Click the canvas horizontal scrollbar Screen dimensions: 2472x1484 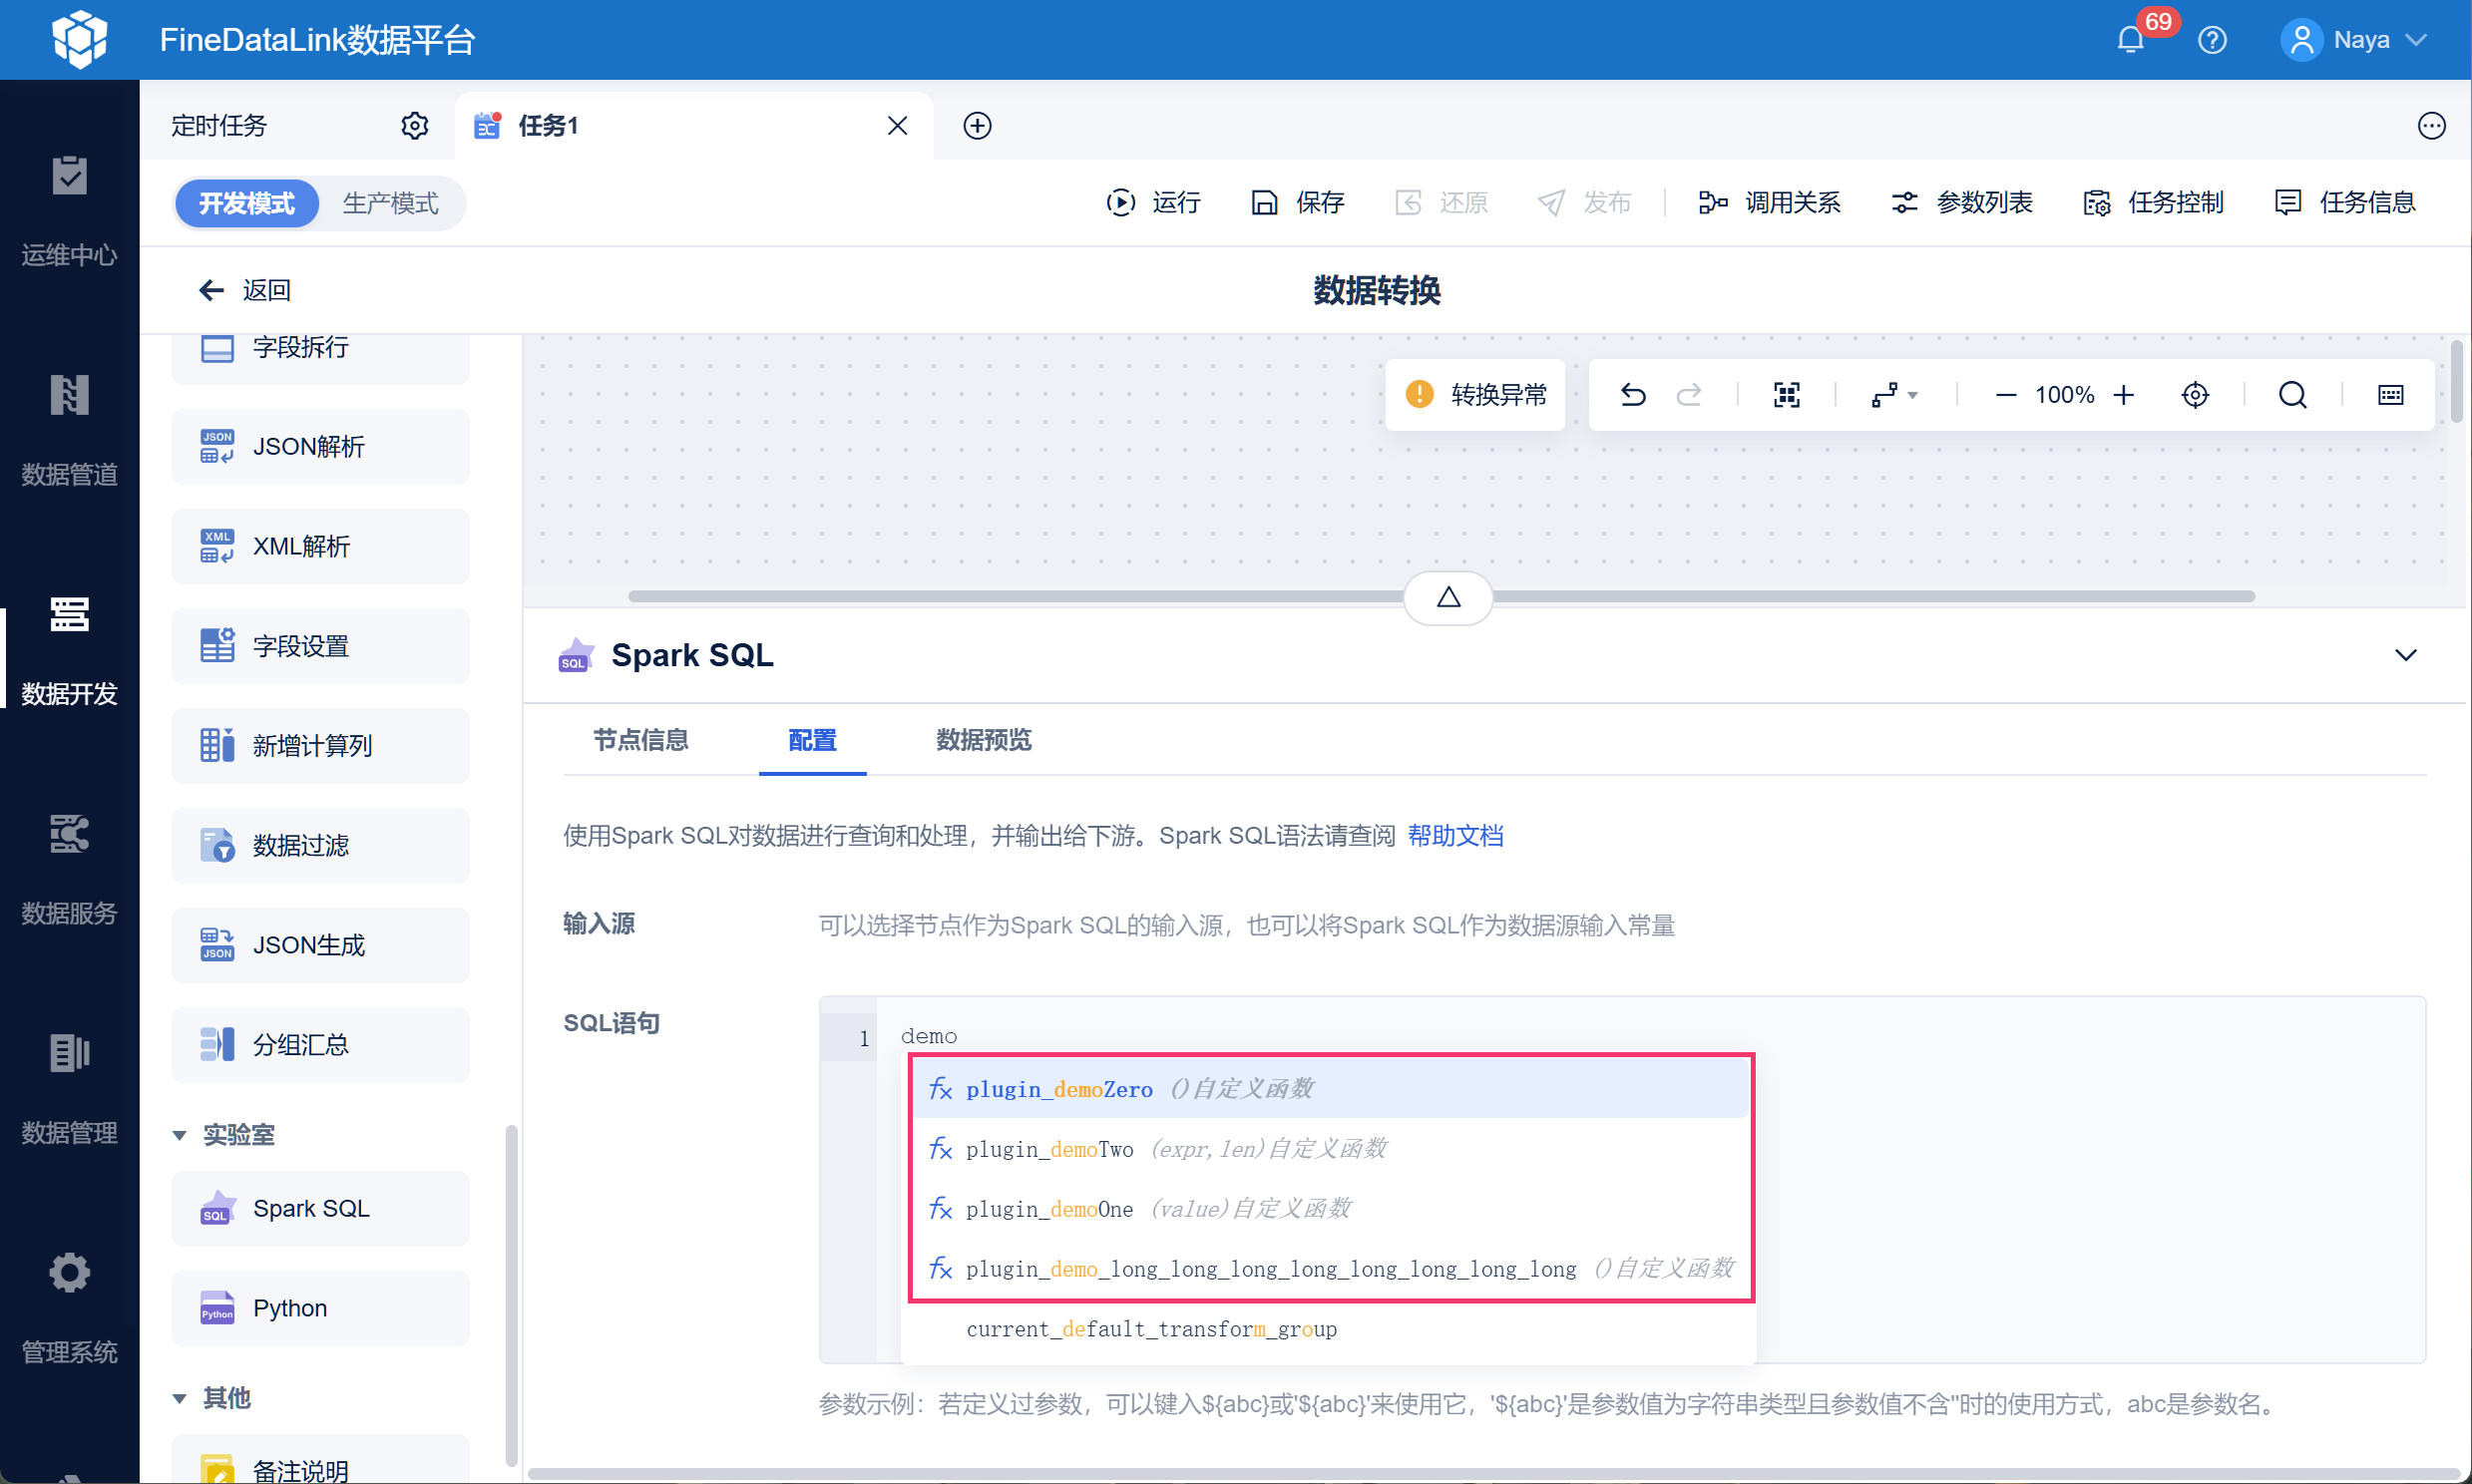(x=1000, y=597)
